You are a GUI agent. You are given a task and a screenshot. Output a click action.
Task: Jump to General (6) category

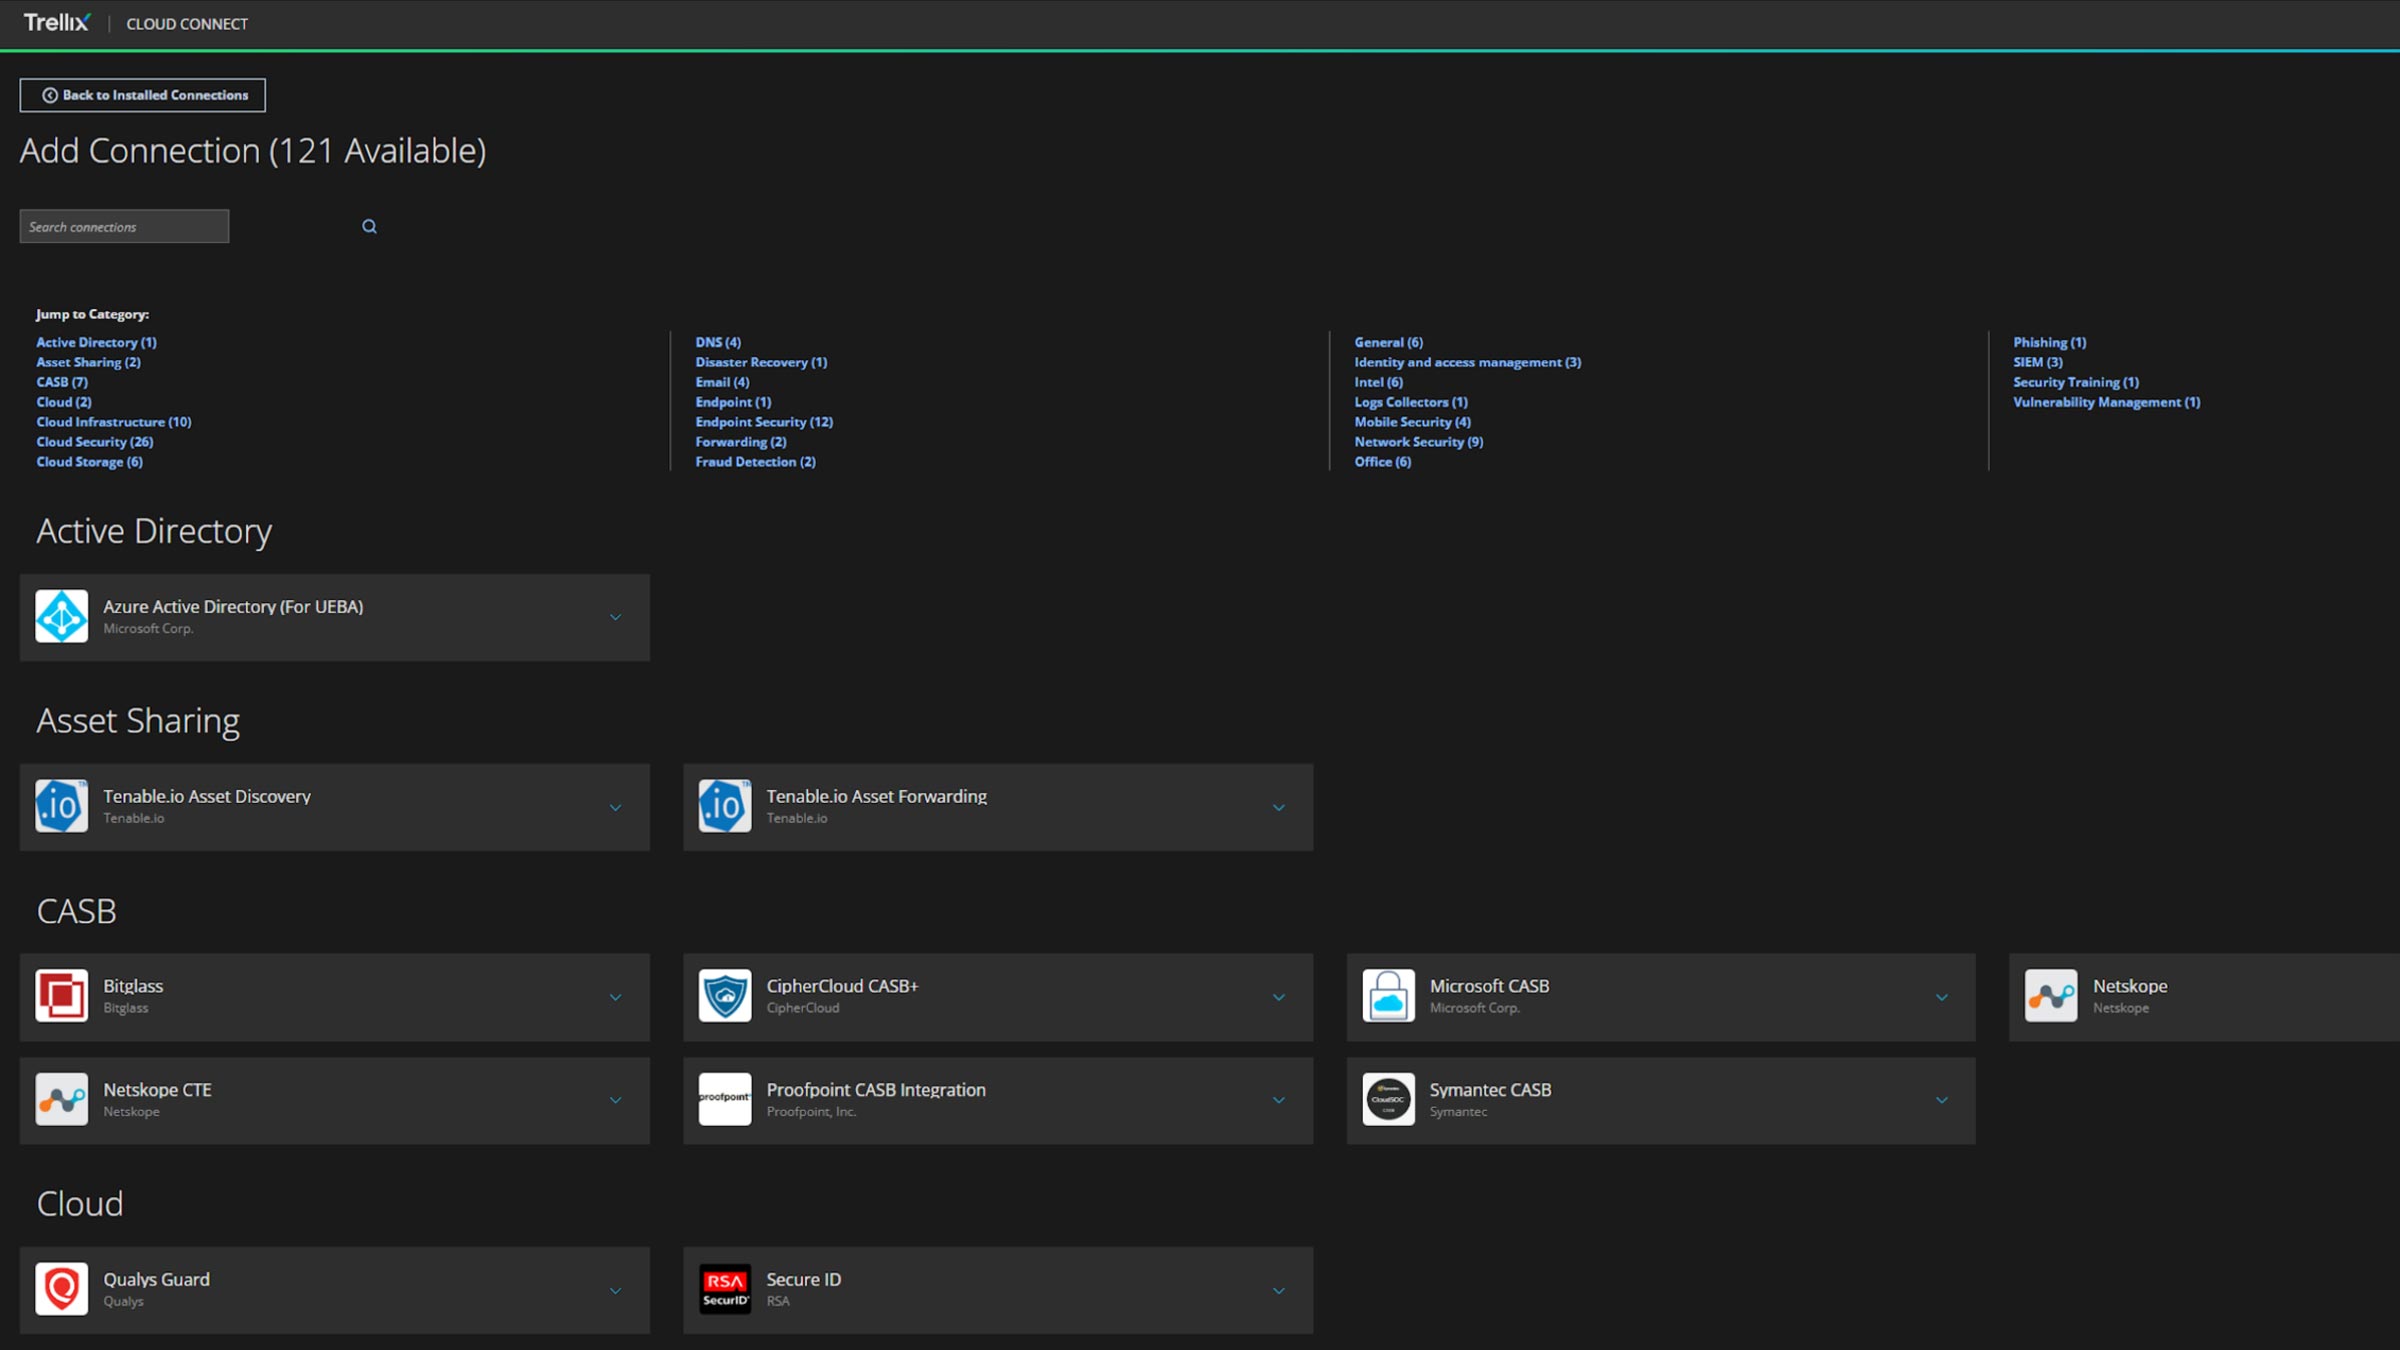tap(1388, 342)
